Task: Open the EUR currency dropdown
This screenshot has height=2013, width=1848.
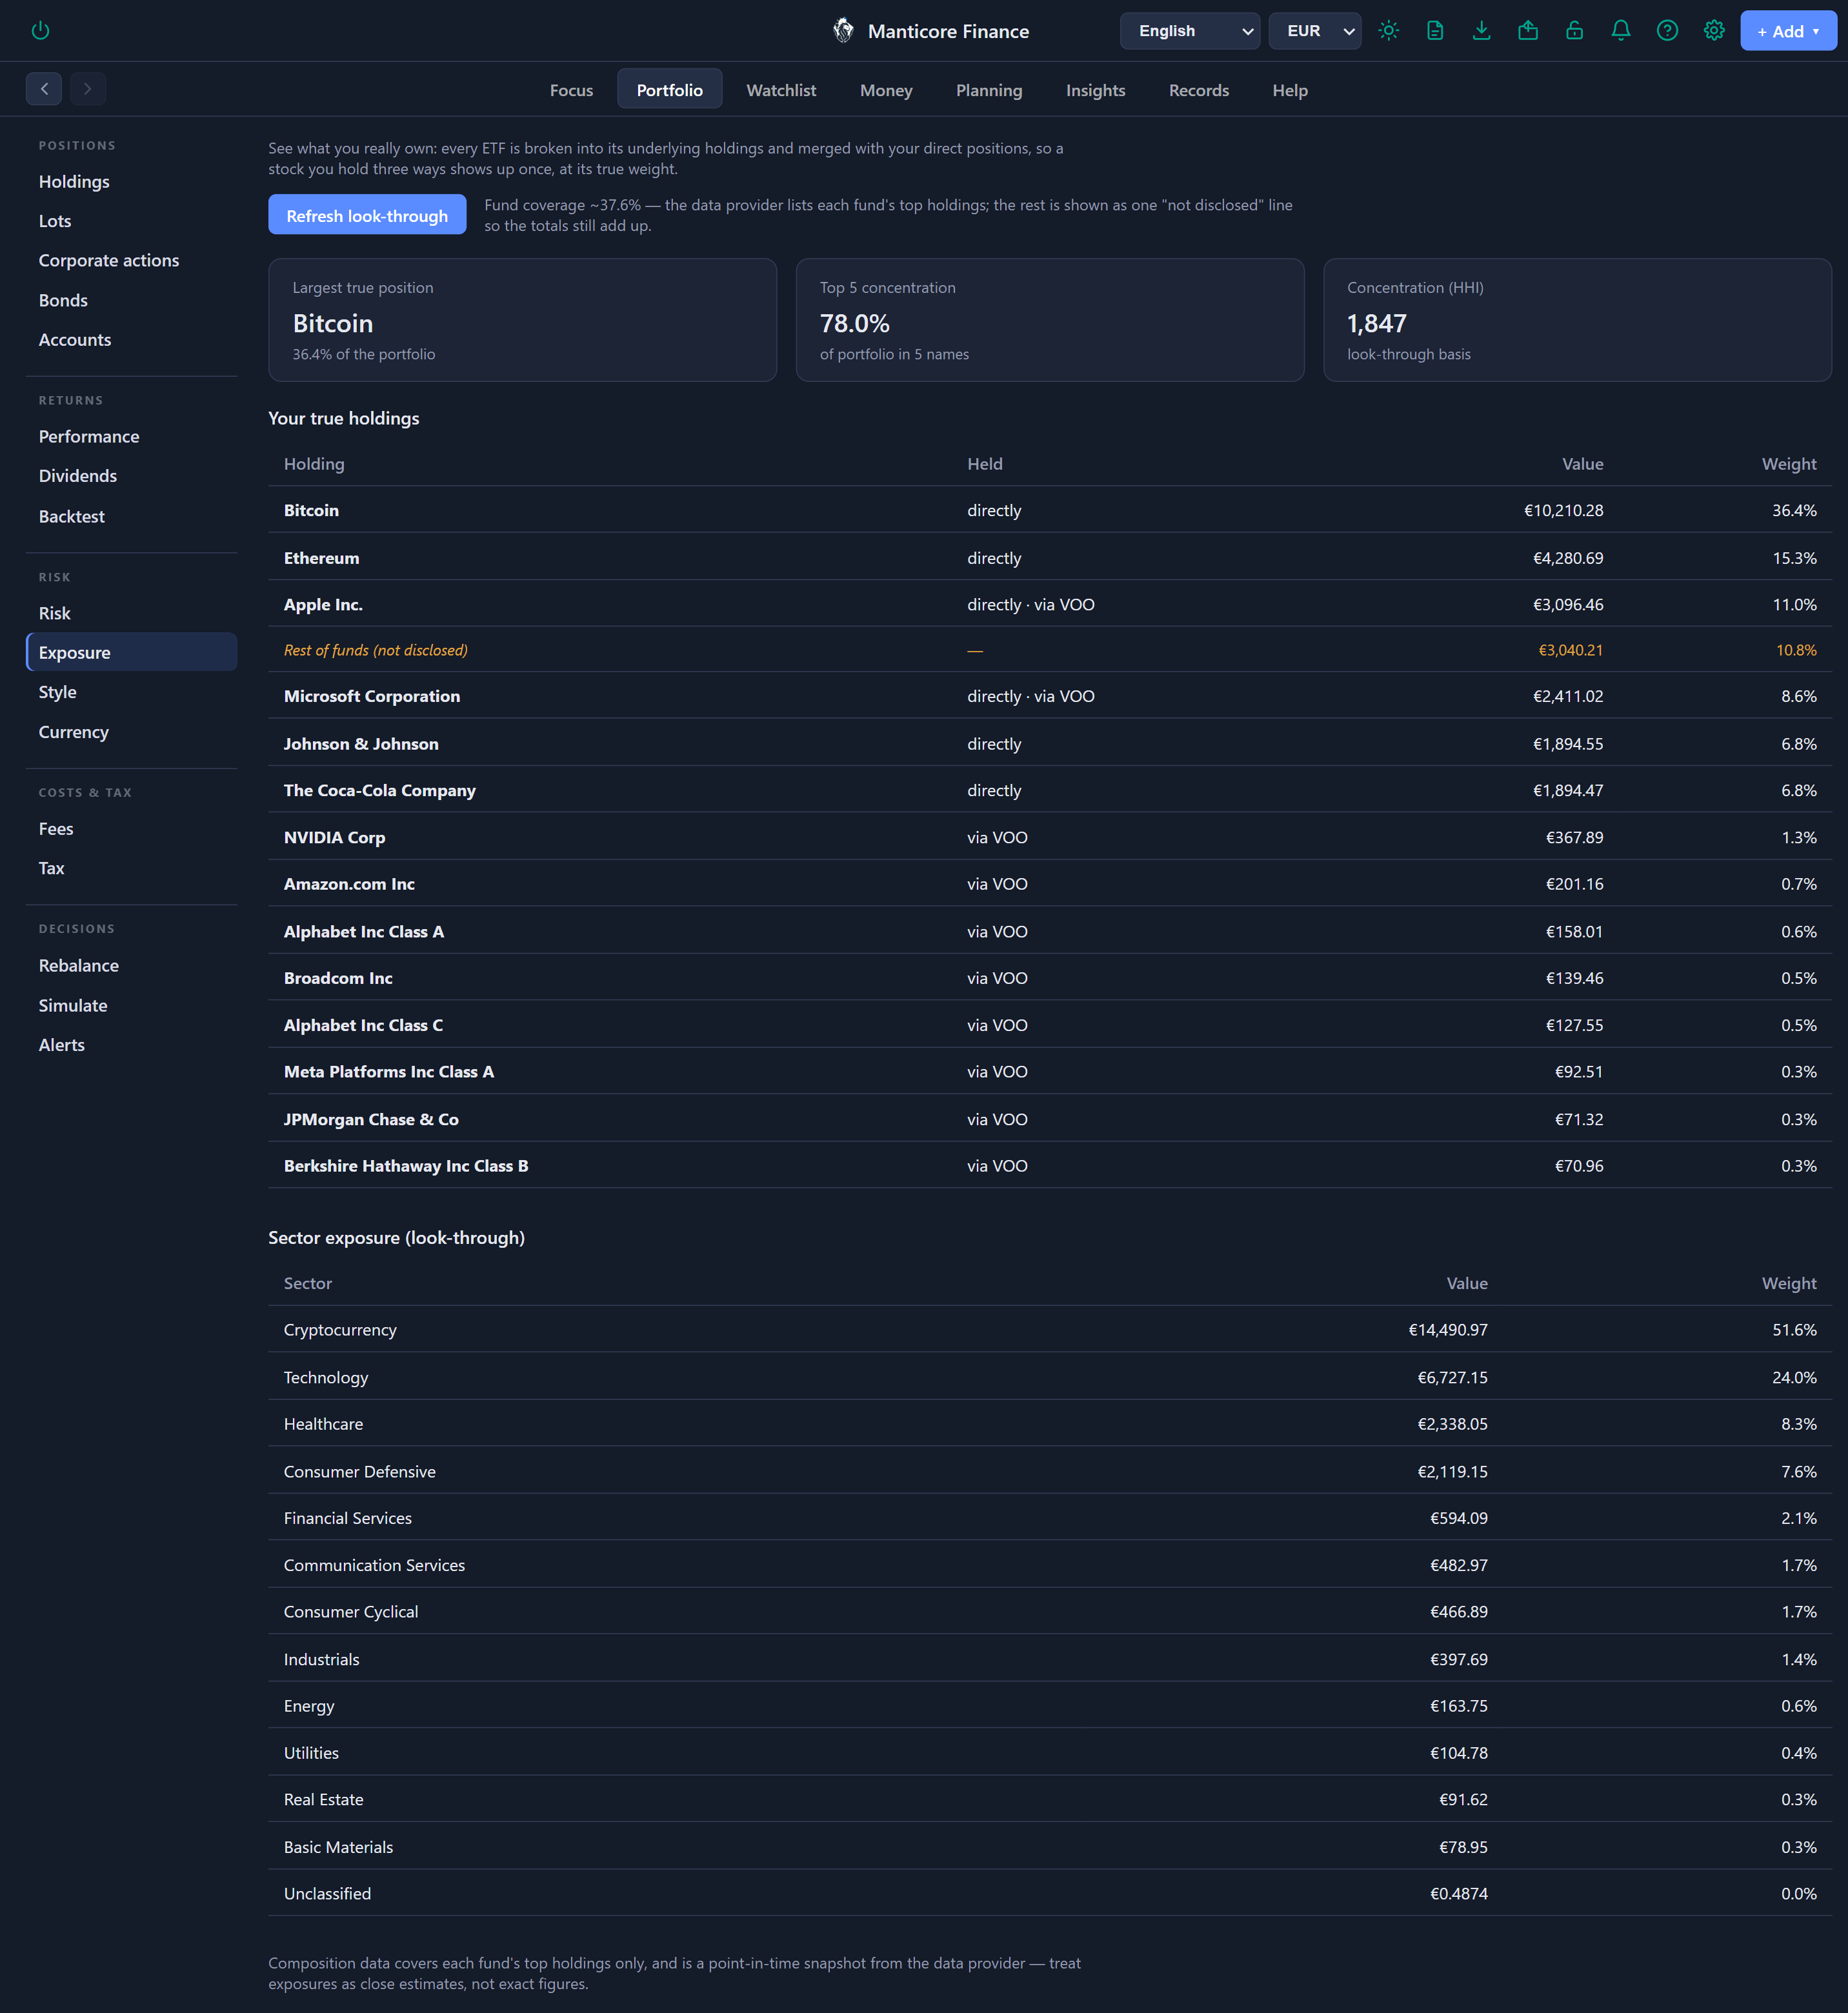Action: 1315,31
